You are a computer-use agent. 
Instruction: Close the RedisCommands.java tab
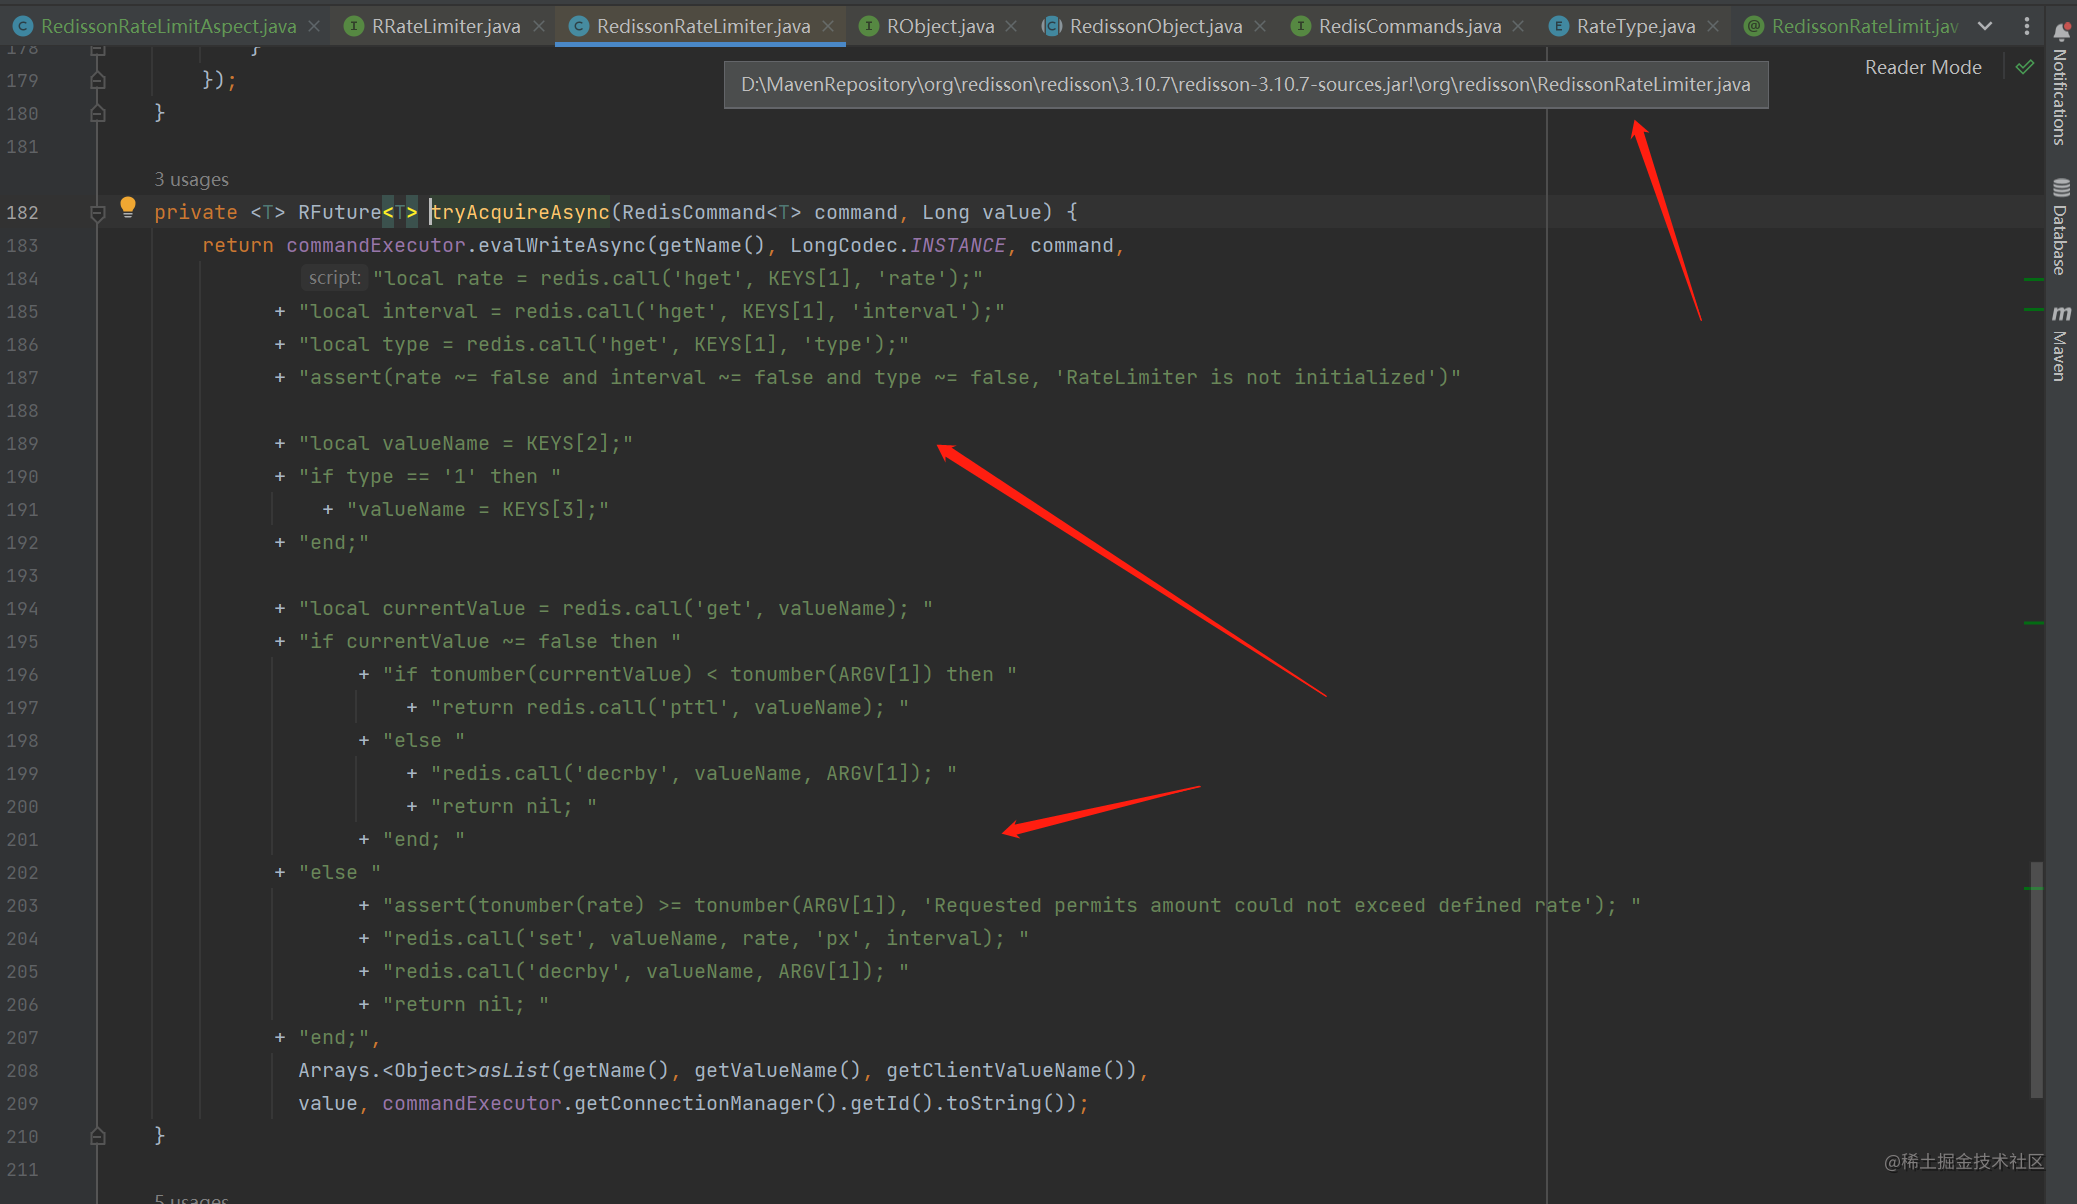(1519, 26)
